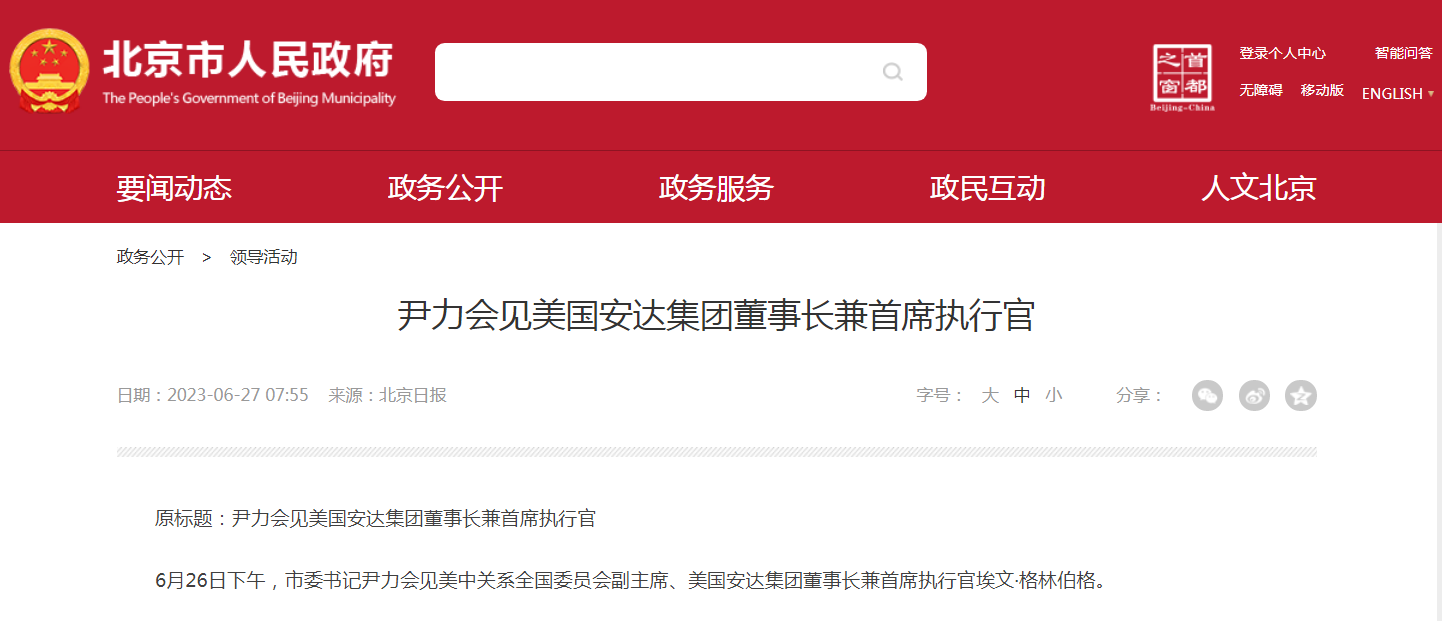Viewport: 1442px width, 621px height.
Task: Click the search magnifier icon
Action: pyautogui.click(x=893, y=72)
